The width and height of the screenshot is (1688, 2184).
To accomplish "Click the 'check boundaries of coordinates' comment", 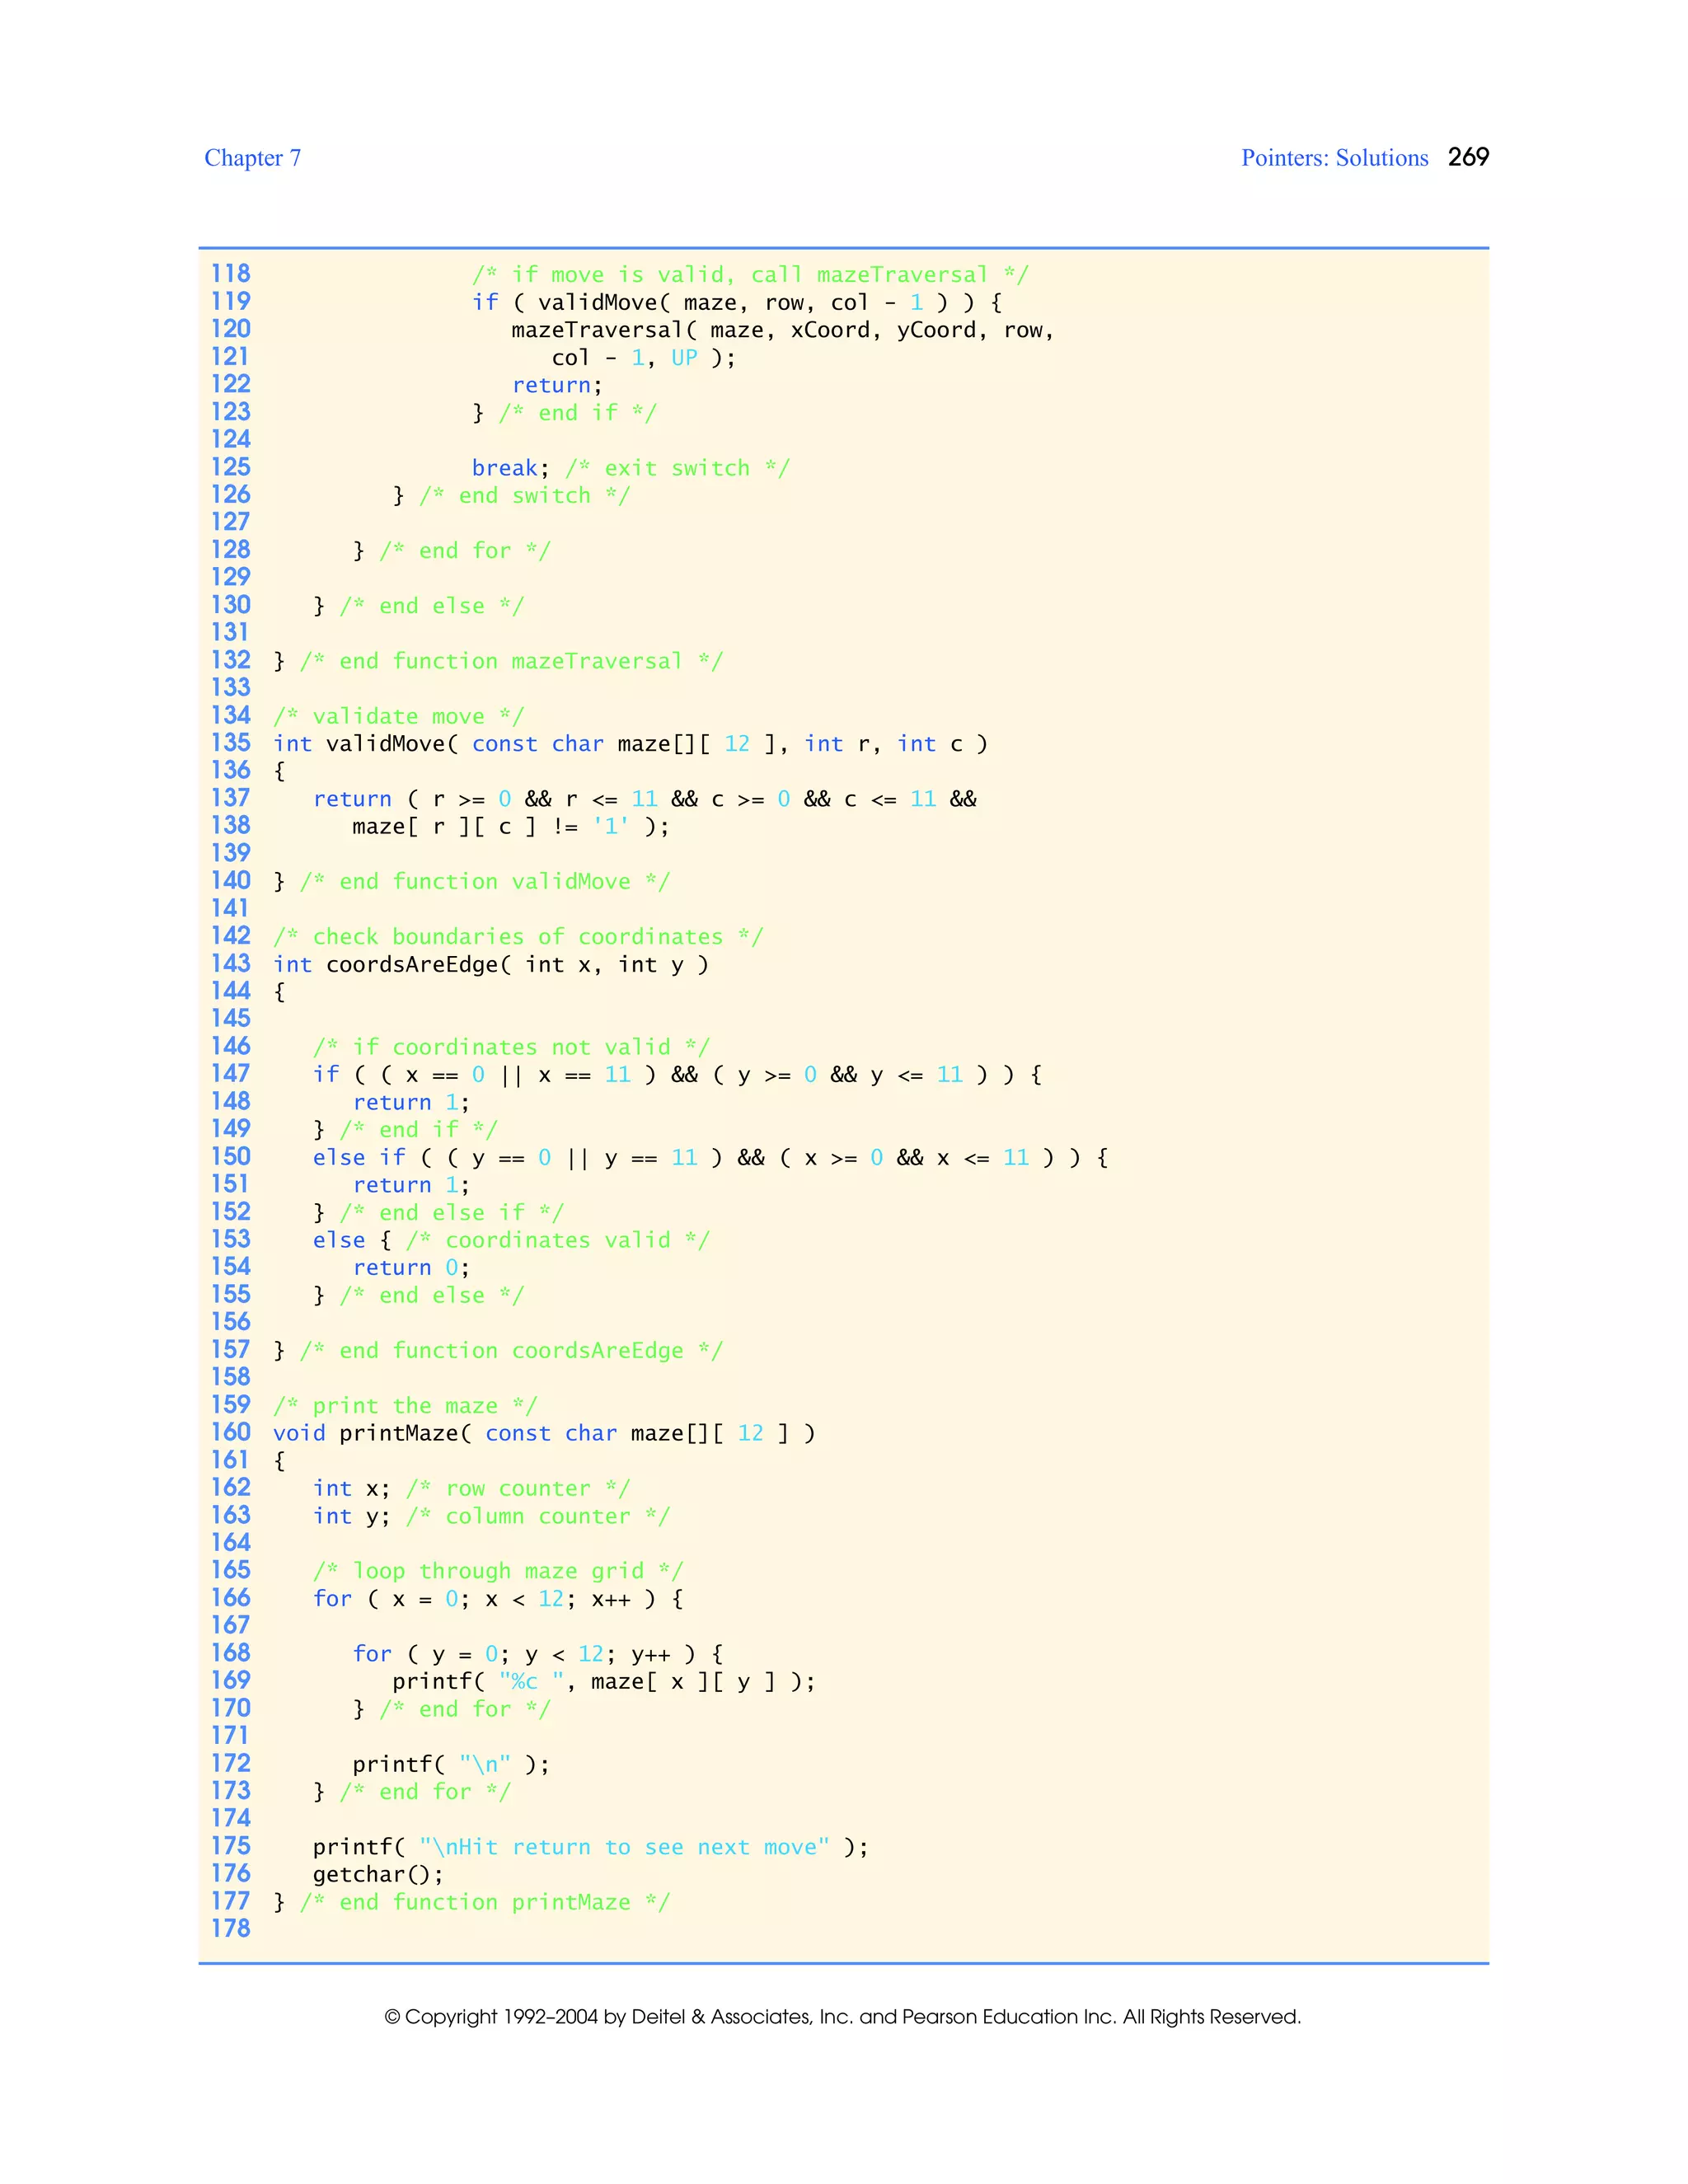I will (x=517, y=936).
